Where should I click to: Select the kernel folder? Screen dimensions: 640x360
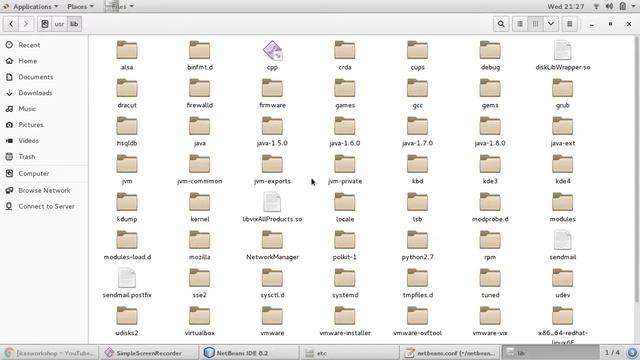point(200,207)
